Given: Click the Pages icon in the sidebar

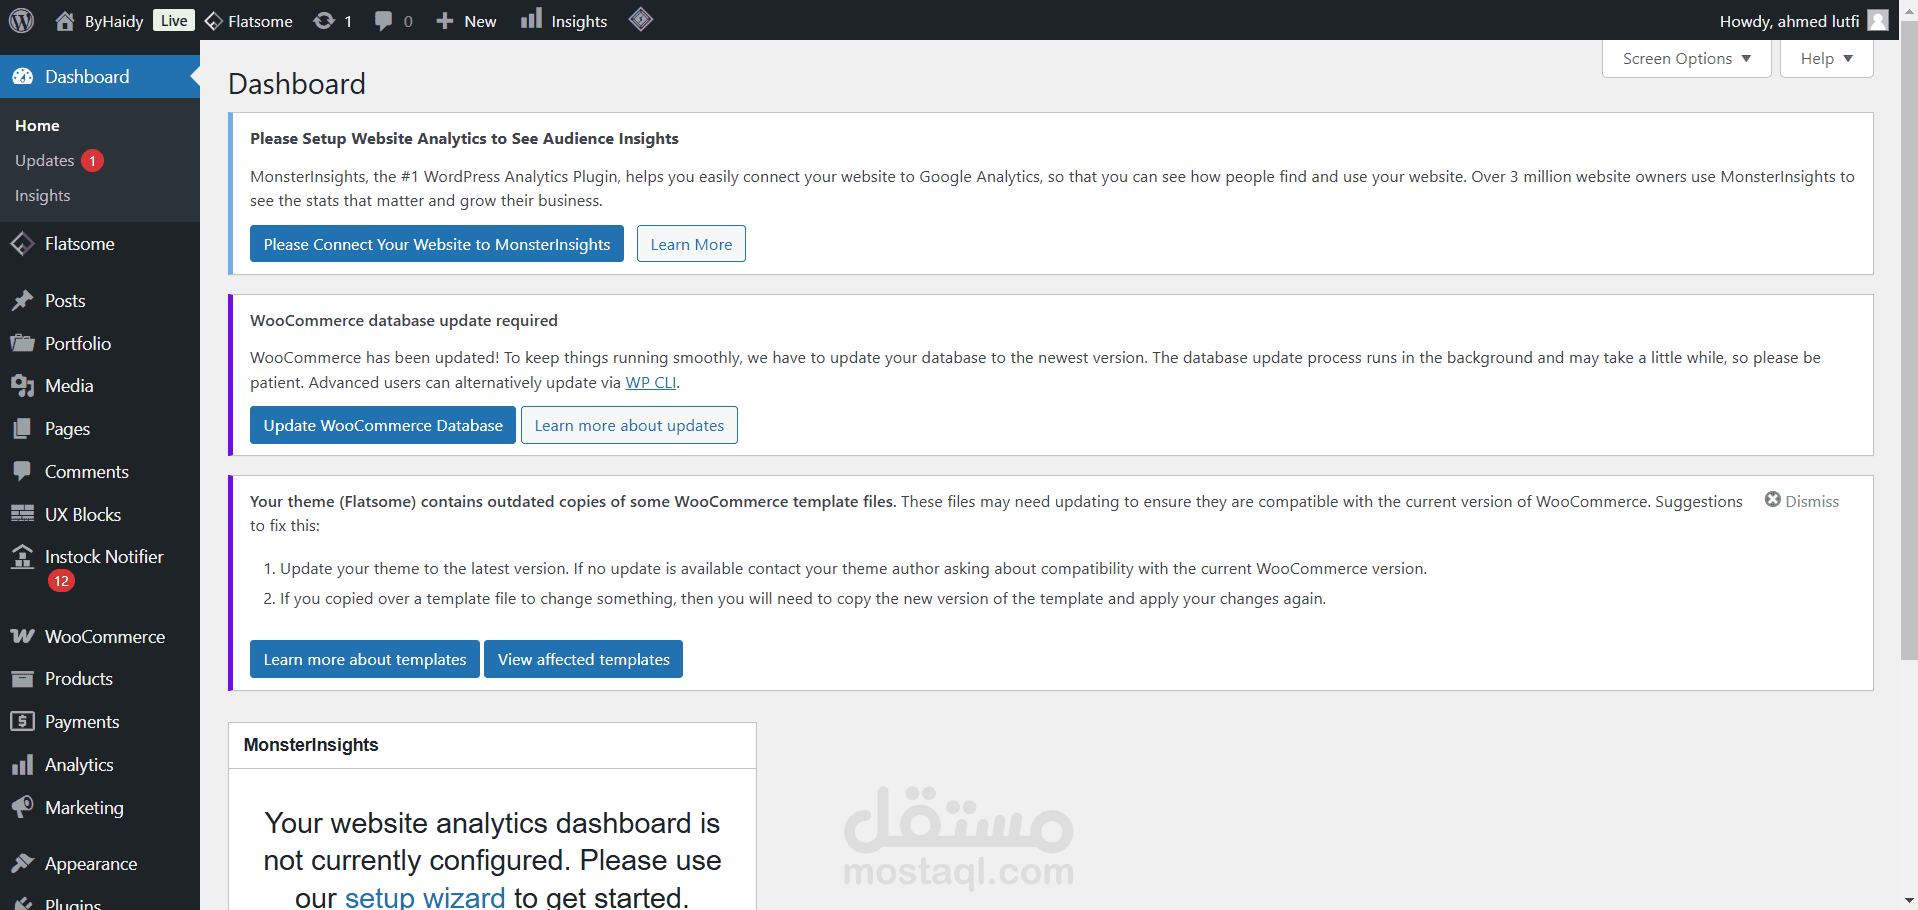Looking at the screenshot, I should (23, 429).
